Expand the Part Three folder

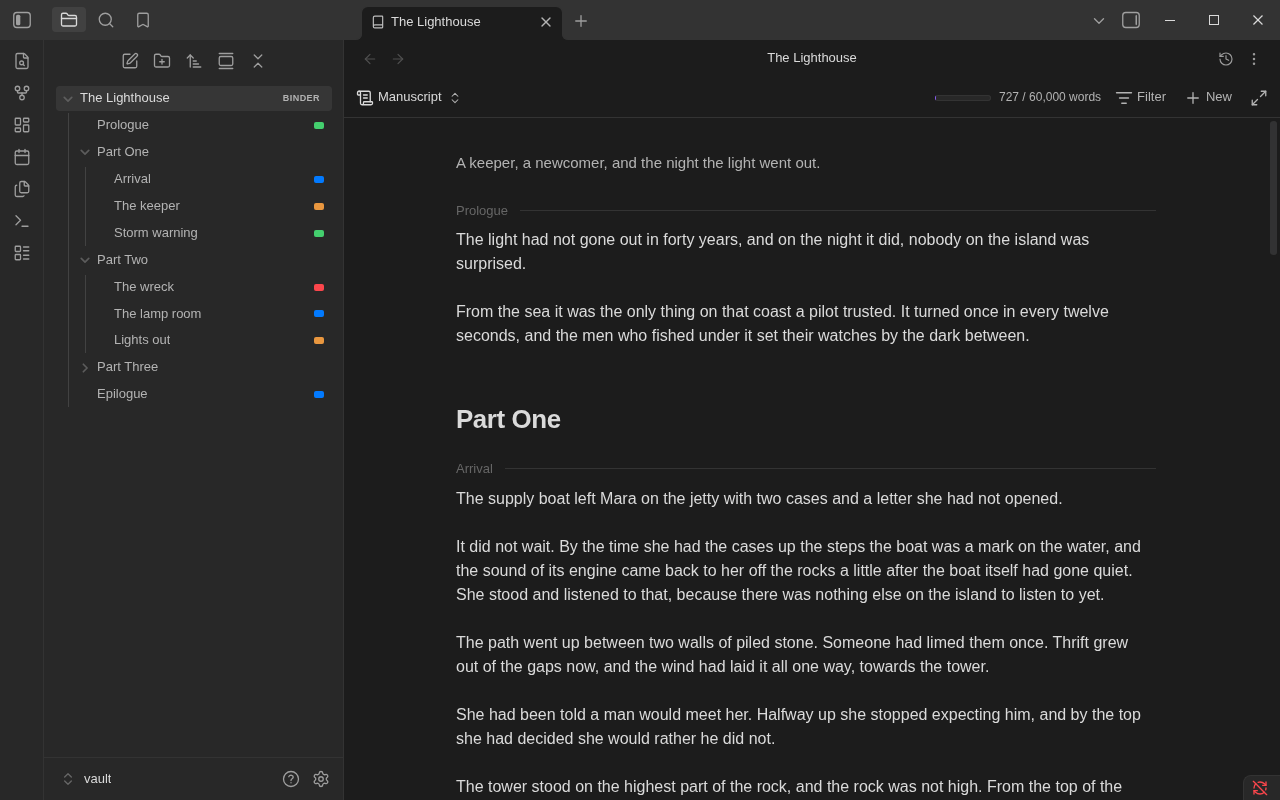coord(85,367)
